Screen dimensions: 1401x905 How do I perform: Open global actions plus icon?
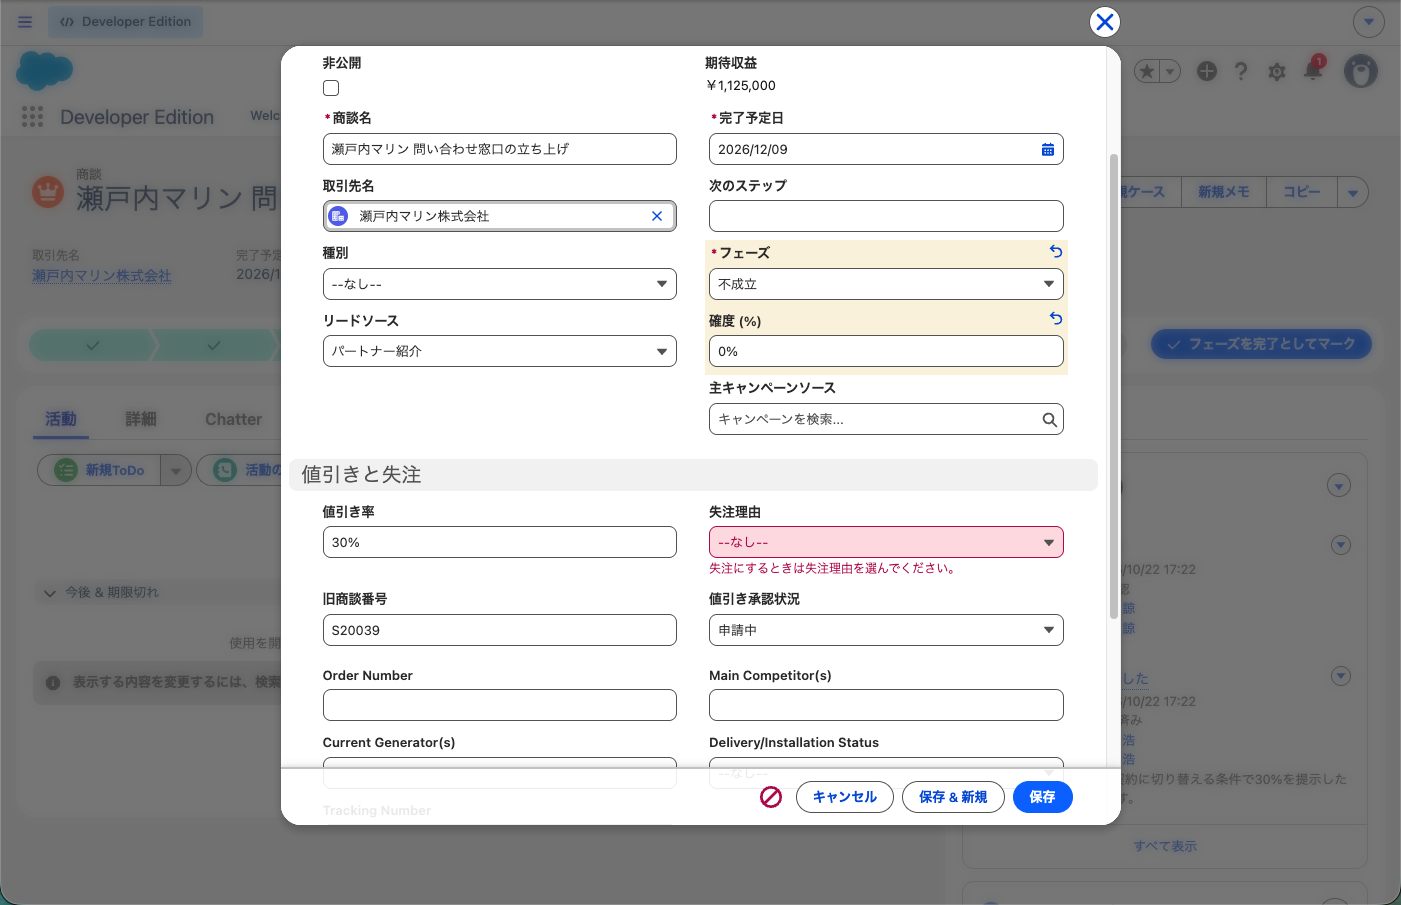(1207, 71)
